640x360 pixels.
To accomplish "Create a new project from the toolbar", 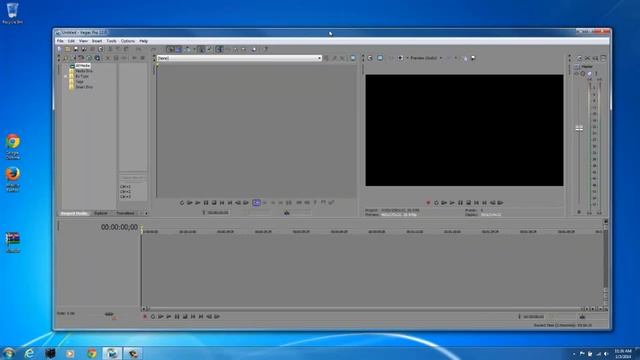I will coord(60,49).
